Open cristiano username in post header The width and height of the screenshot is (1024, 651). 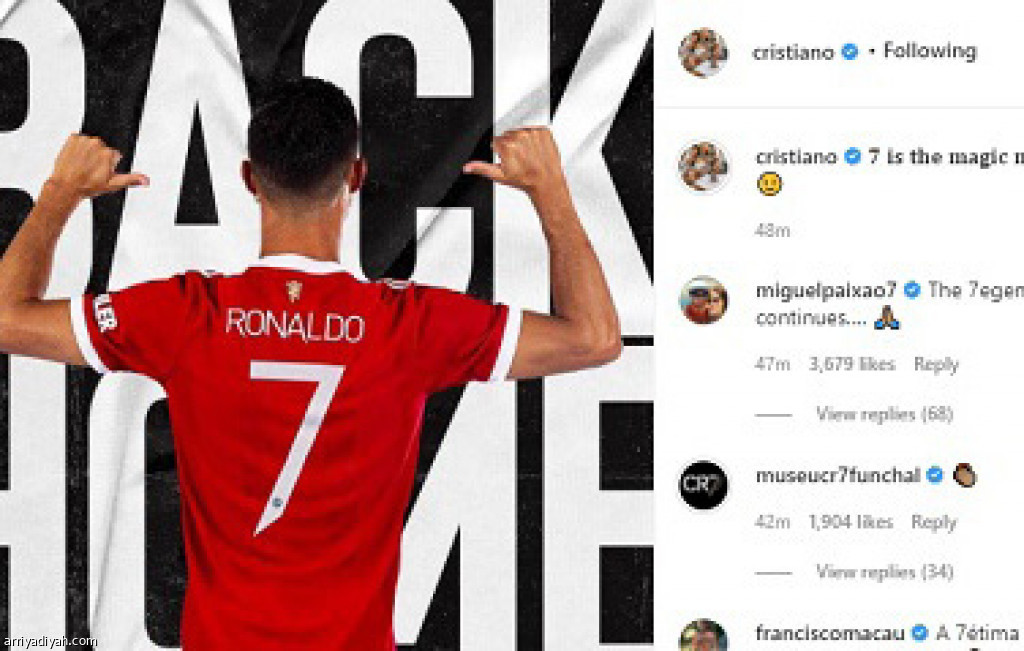pyautogui.click(x=793, y=52)
